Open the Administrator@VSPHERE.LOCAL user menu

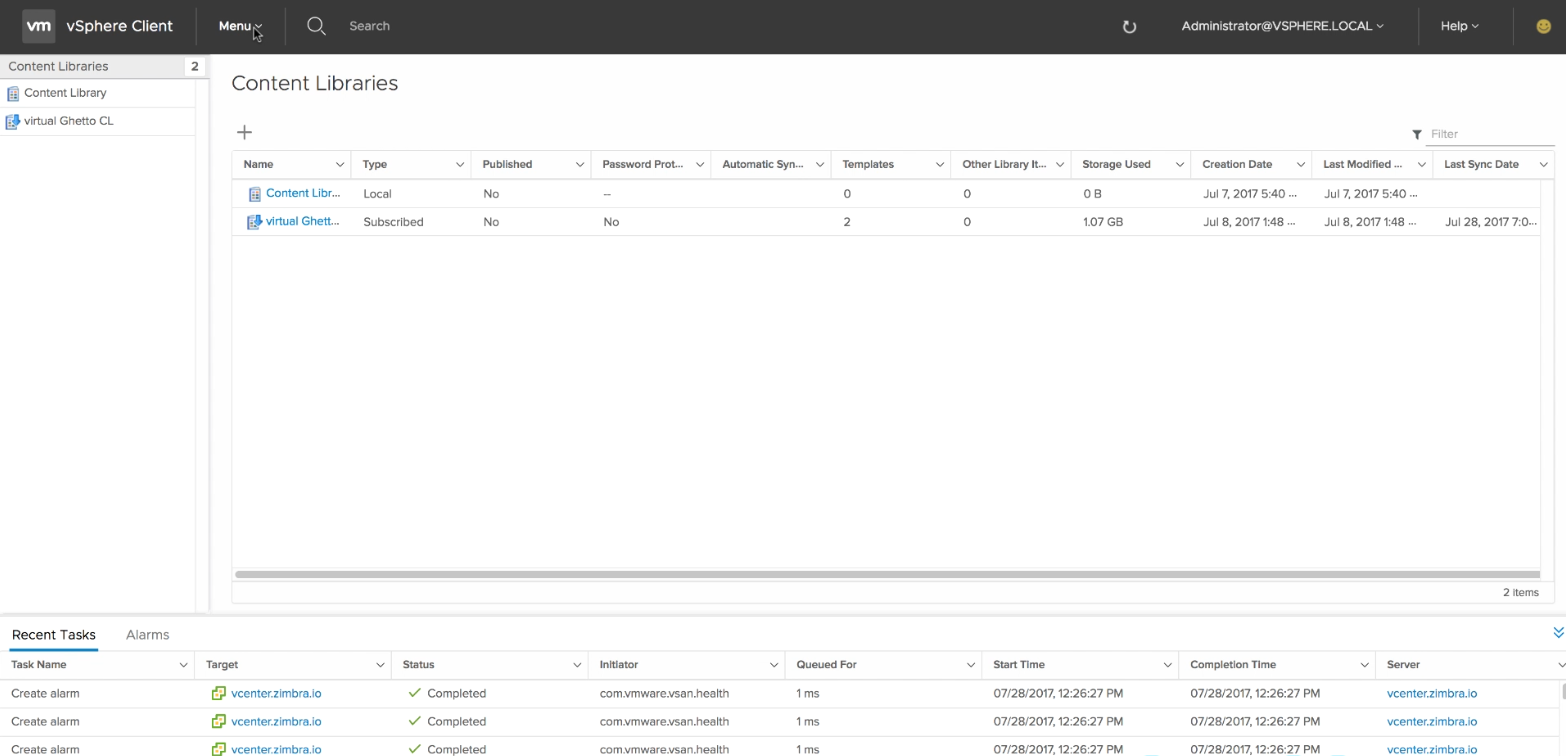click(x=1282, y=26)
